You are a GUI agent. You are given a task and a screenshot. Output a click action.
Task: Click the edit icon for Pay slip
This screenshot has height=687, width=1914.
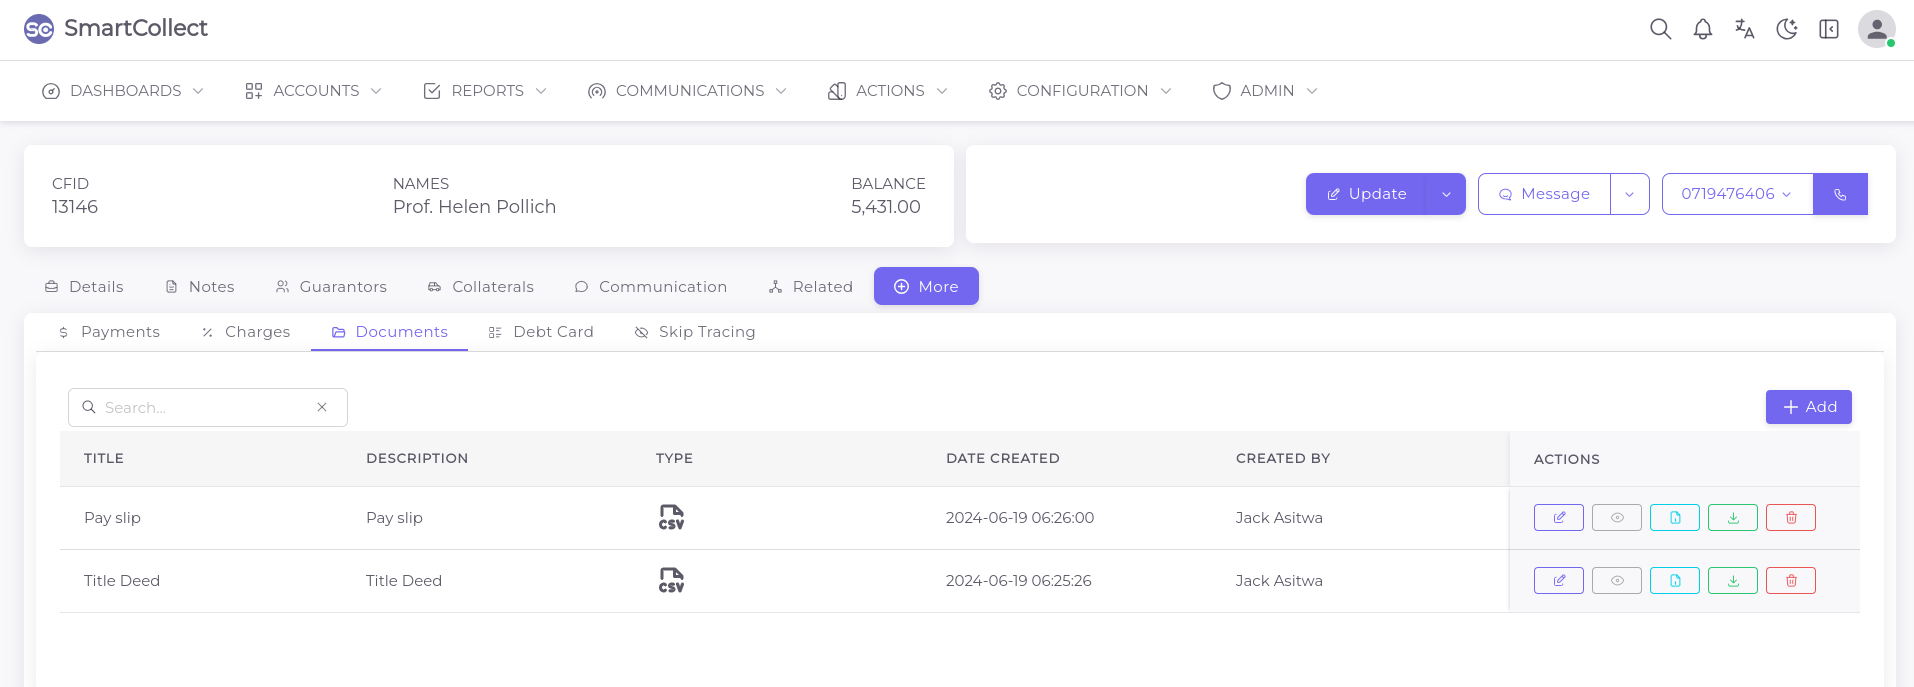(x=1558, y=518)
